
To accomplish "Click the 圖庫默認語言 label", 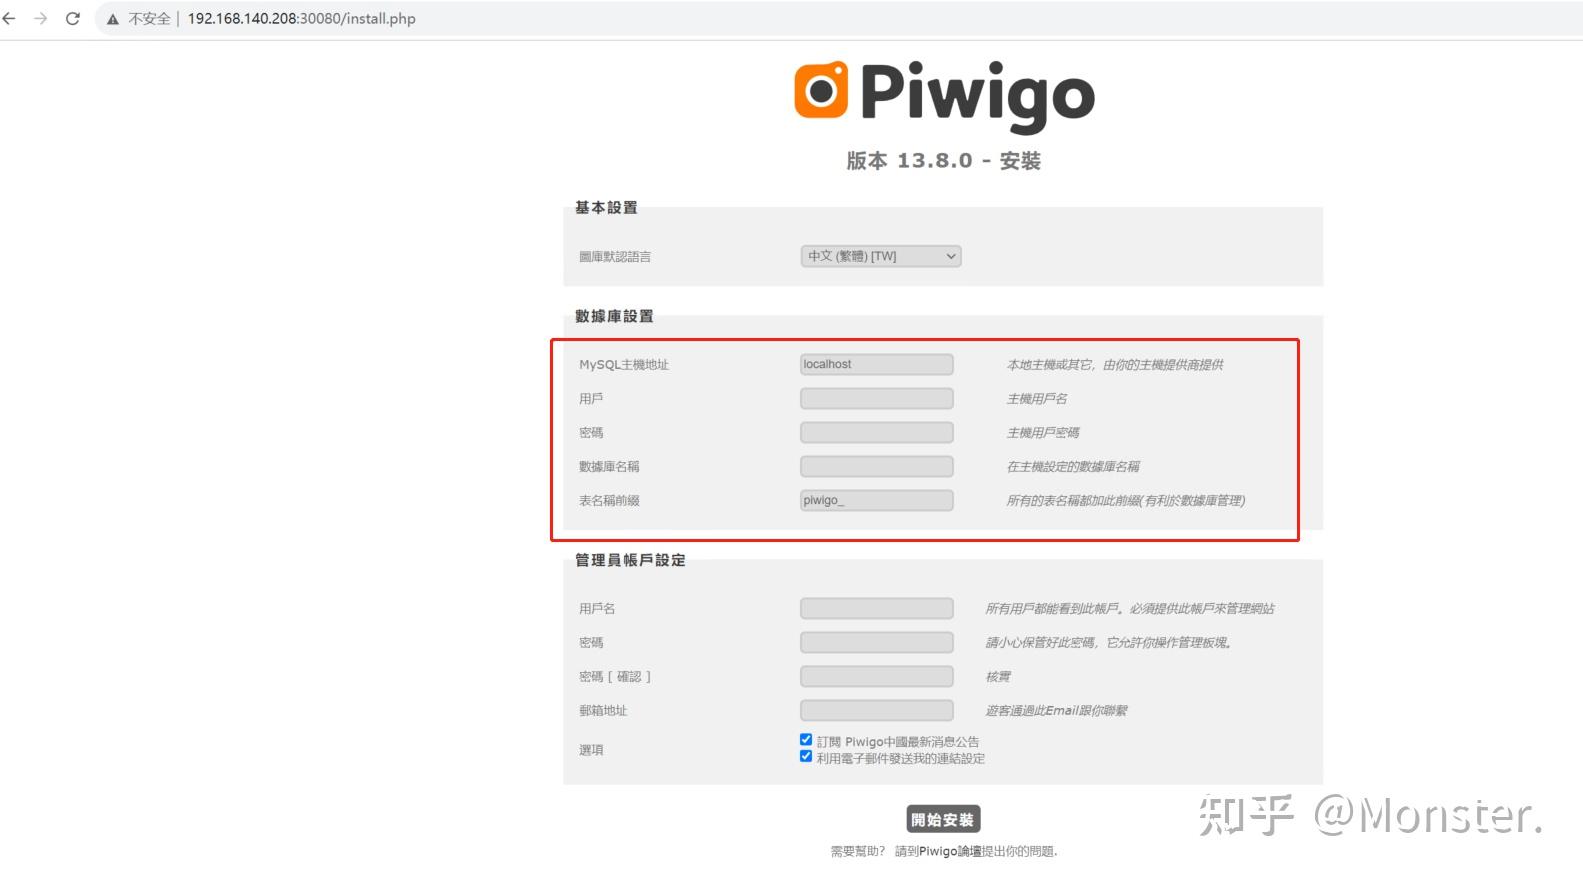I will point(615,256).
